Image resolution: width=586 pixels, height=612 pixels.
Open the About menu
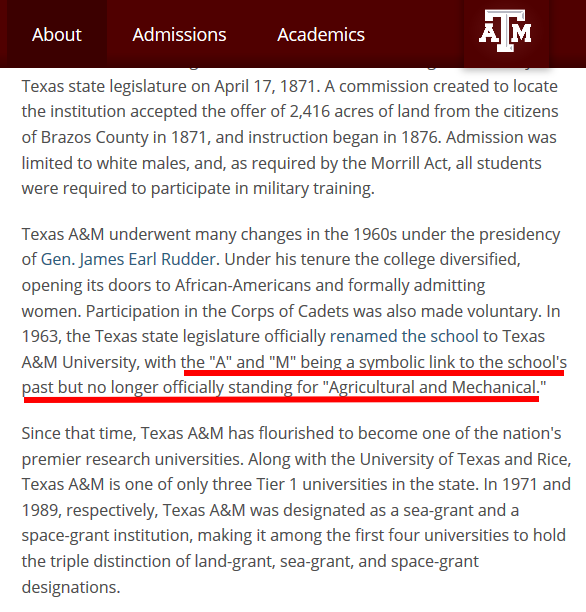point(57,35)
